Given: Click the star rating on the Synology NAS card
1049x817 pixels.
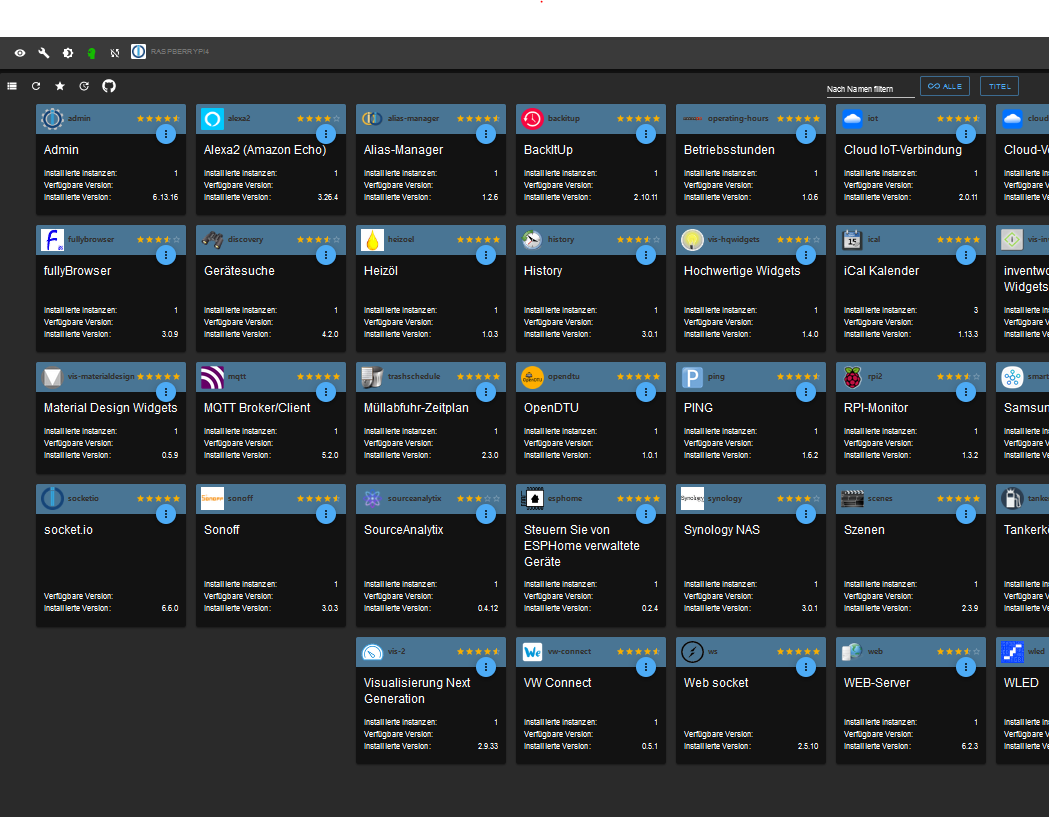Looking at the screenshot, I should 798,498.
